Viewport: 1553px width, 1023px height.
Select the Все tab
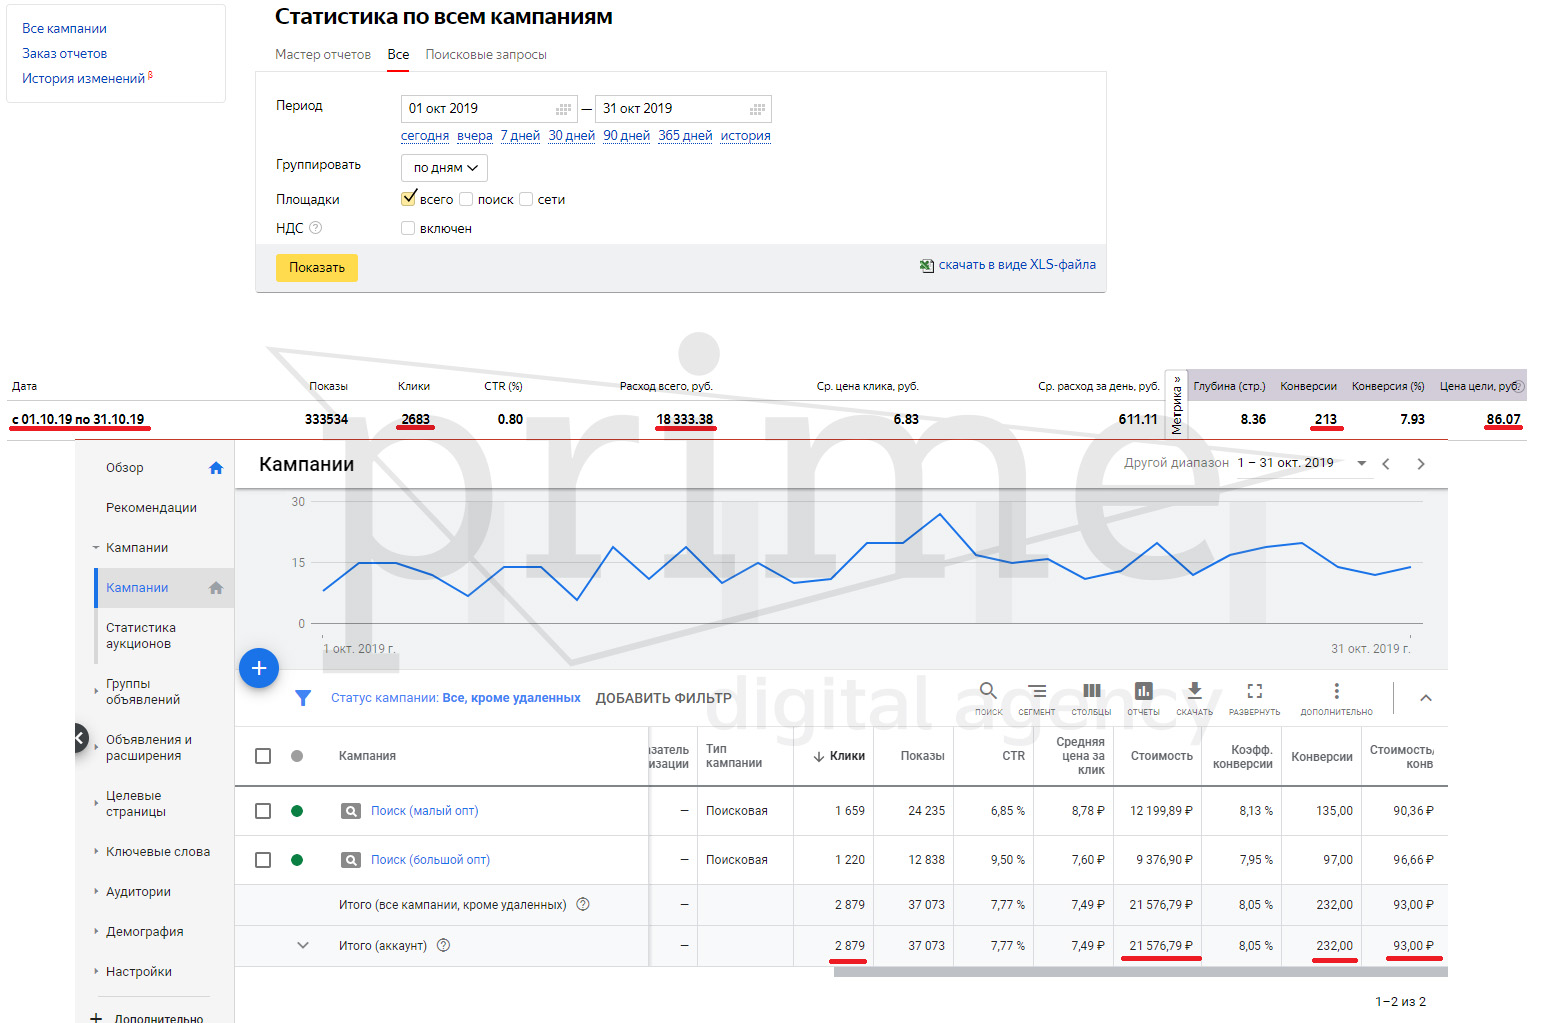pyautogui.click(x=398, y=55)
